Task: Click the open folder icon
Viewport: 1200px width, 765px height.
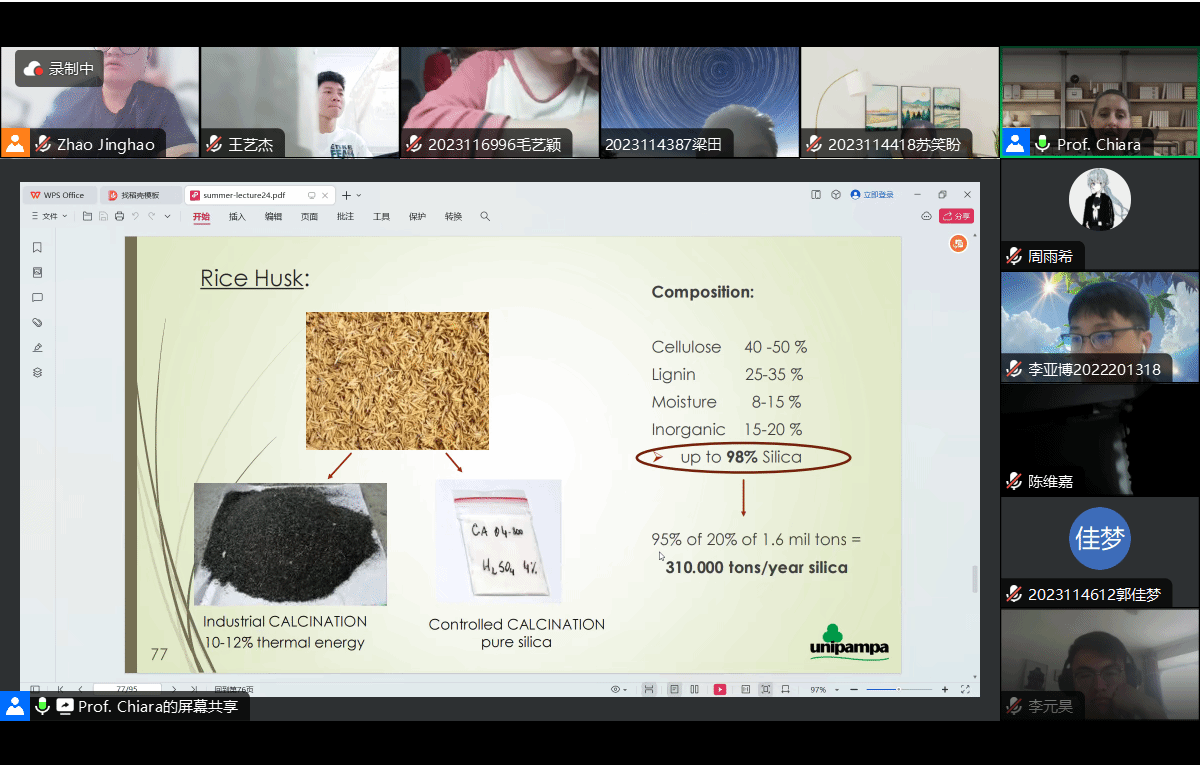Action: [88, 216]
